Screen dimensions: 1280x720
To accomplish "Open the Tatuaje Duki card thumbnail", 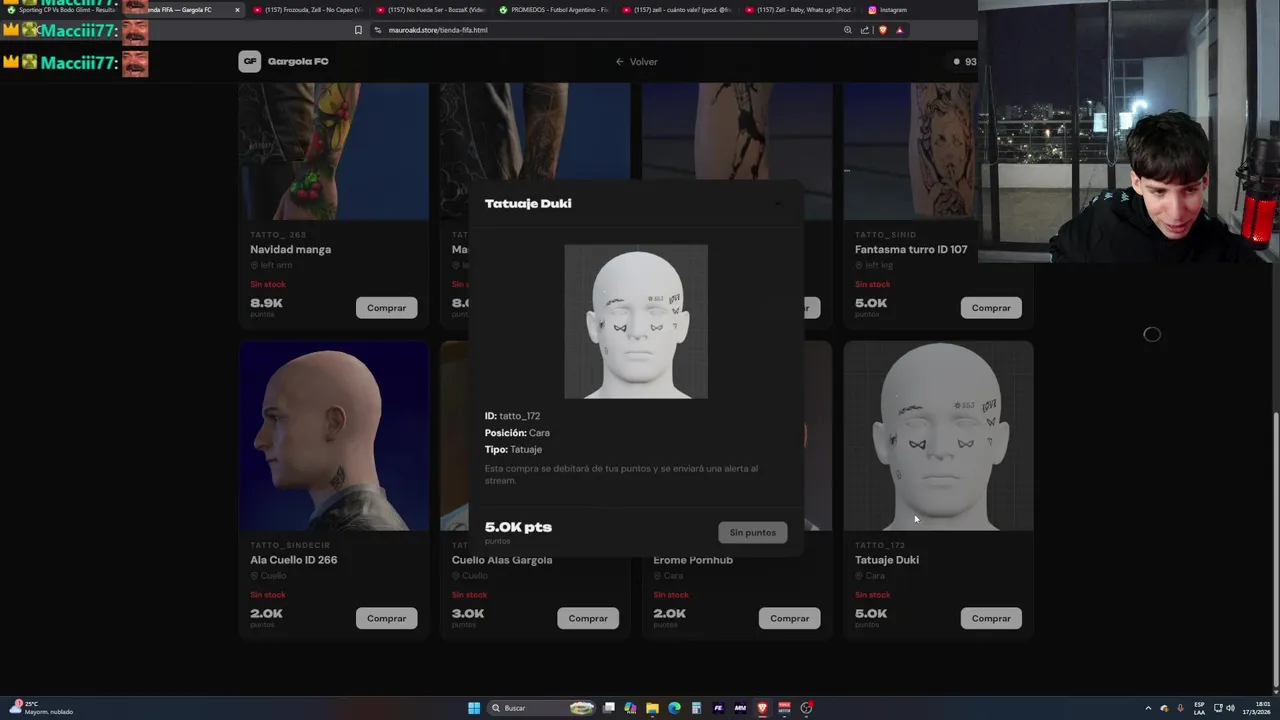I will click(x=938, y=436).
